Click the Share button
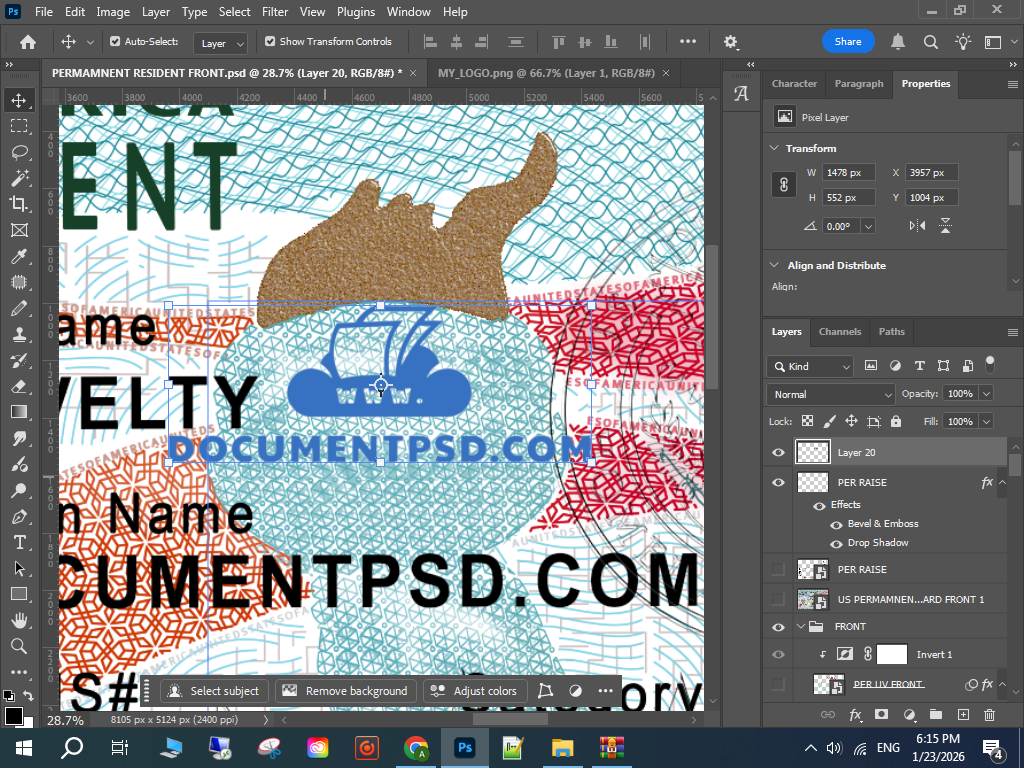1024x768 pixels. point(848,42)
